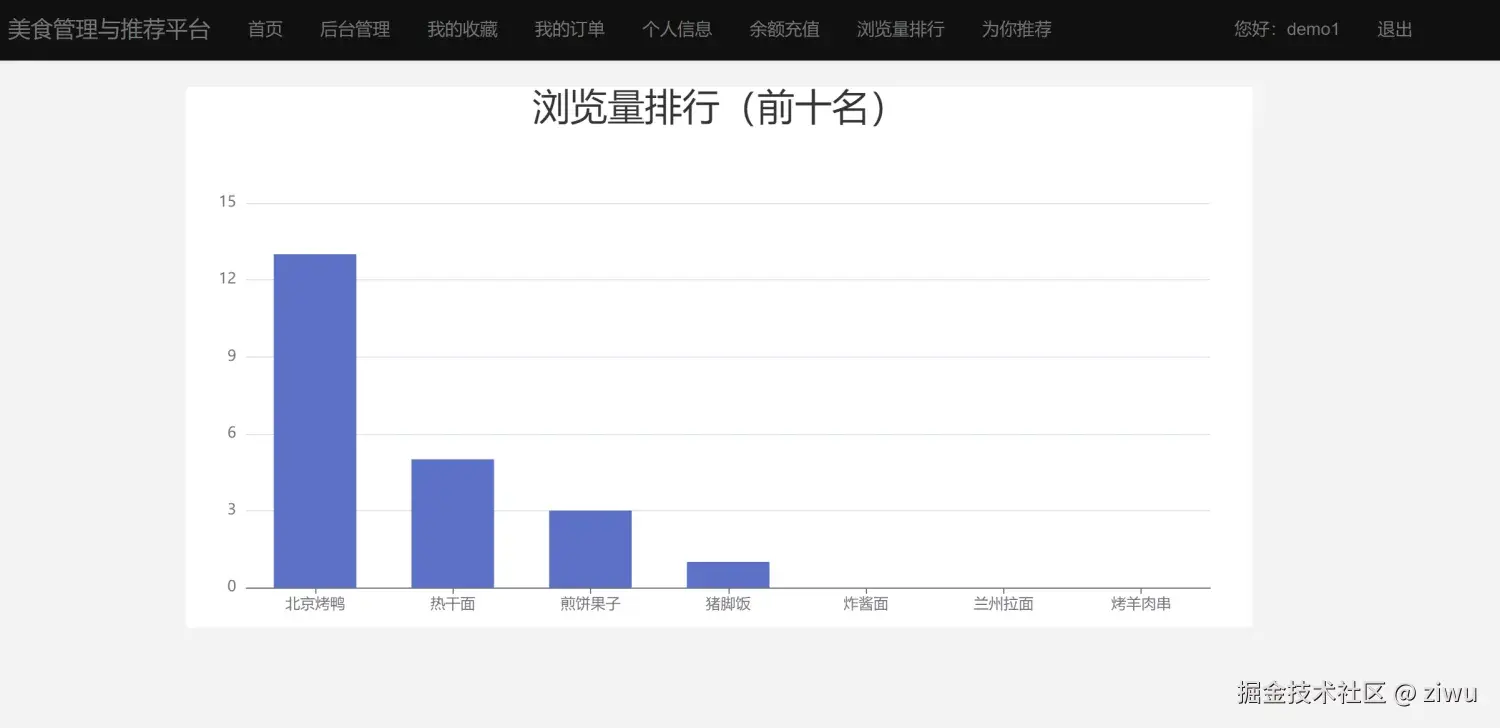Click the 北京烤鸭 axis label
Viewport: 1500px width, 728px height.
pyautogui.click(x=315, y=604)
